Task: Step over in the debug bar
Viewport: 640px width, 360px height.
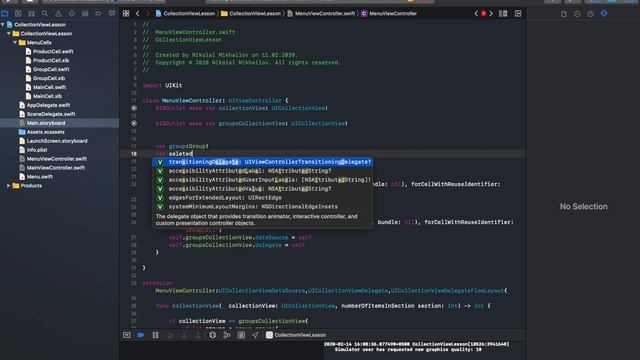Action: 170,335
